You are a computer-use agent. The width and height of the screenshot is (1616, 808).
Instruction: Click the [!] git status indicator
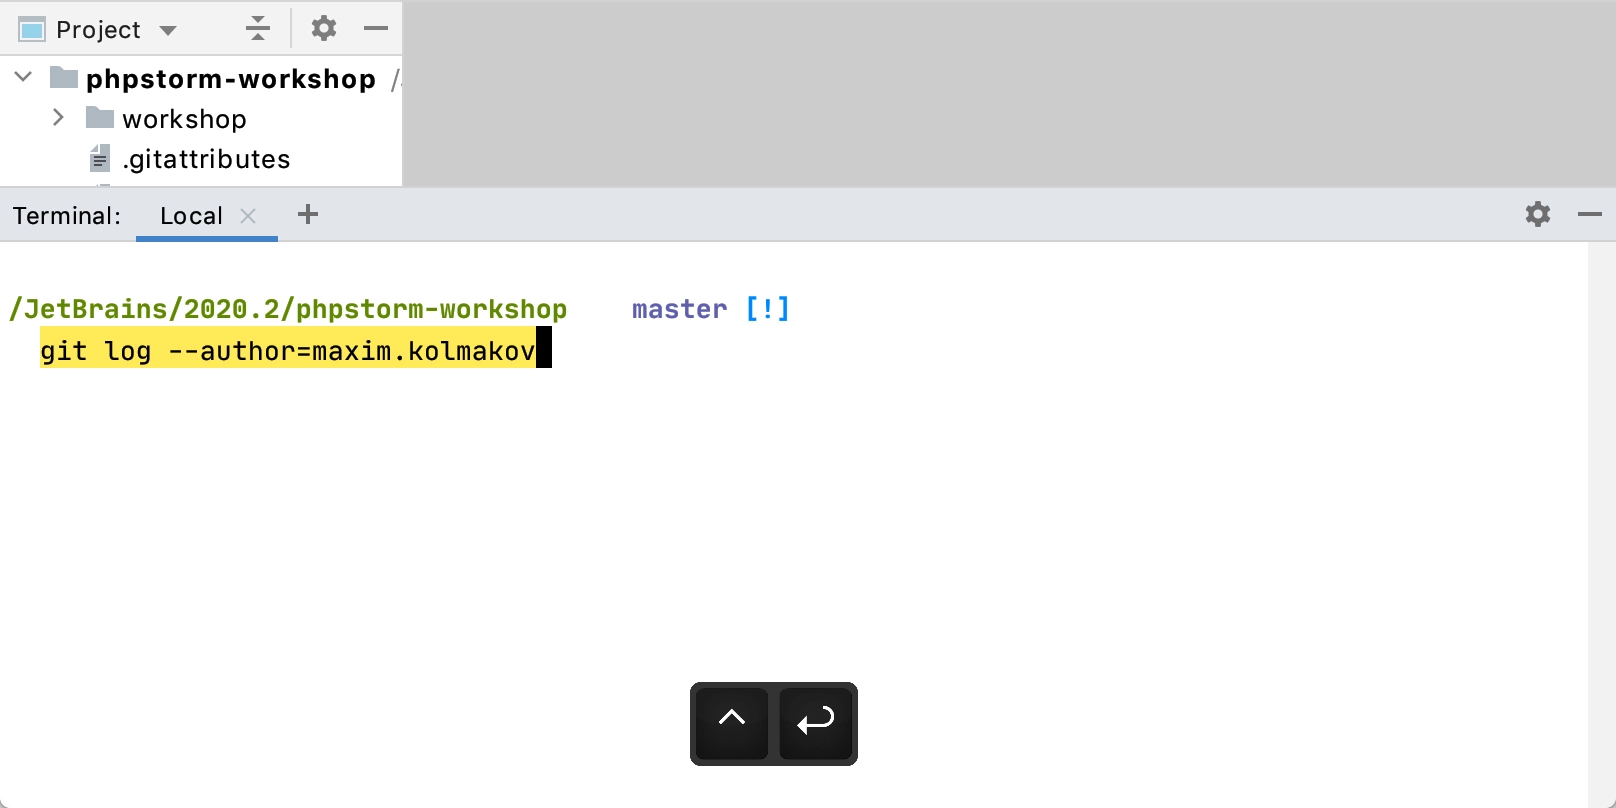[768, 309]
